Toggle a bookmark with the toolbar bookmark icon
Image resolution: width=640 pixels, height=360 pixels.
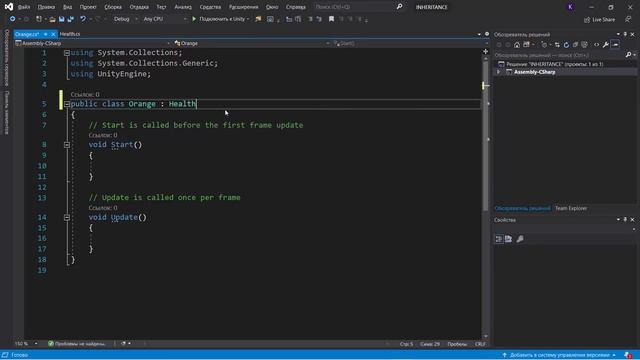(x=331, y=19)
